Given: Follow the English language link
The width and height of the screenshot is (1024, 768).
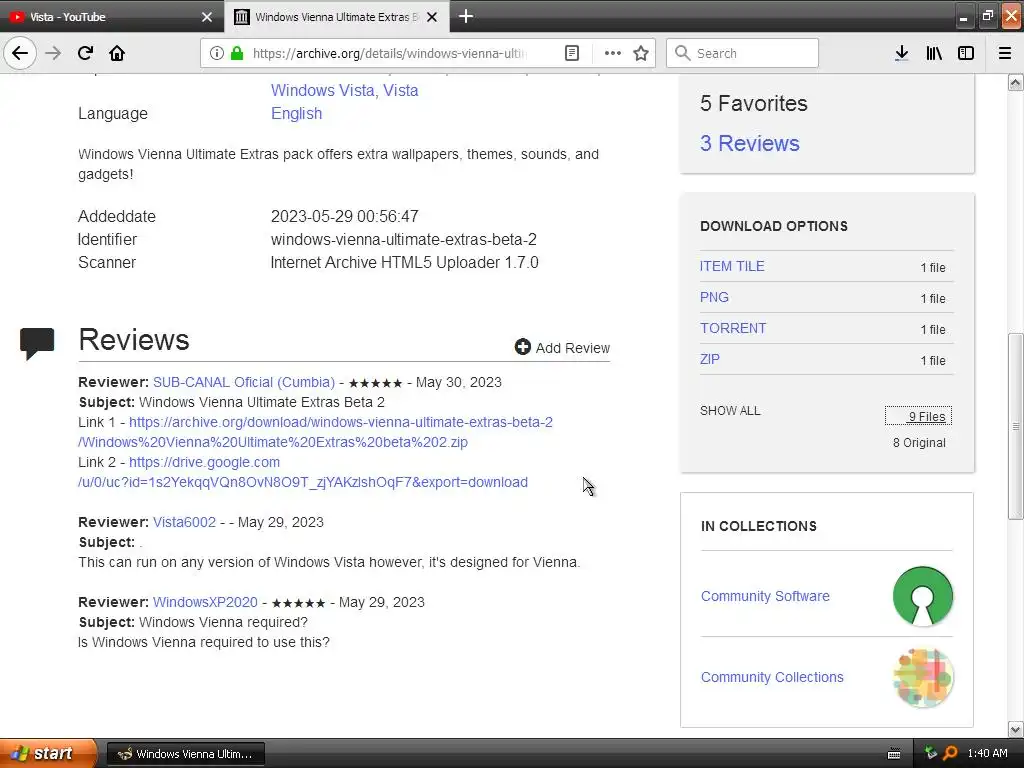Looking at the screenshot, I should coord(296,114).
